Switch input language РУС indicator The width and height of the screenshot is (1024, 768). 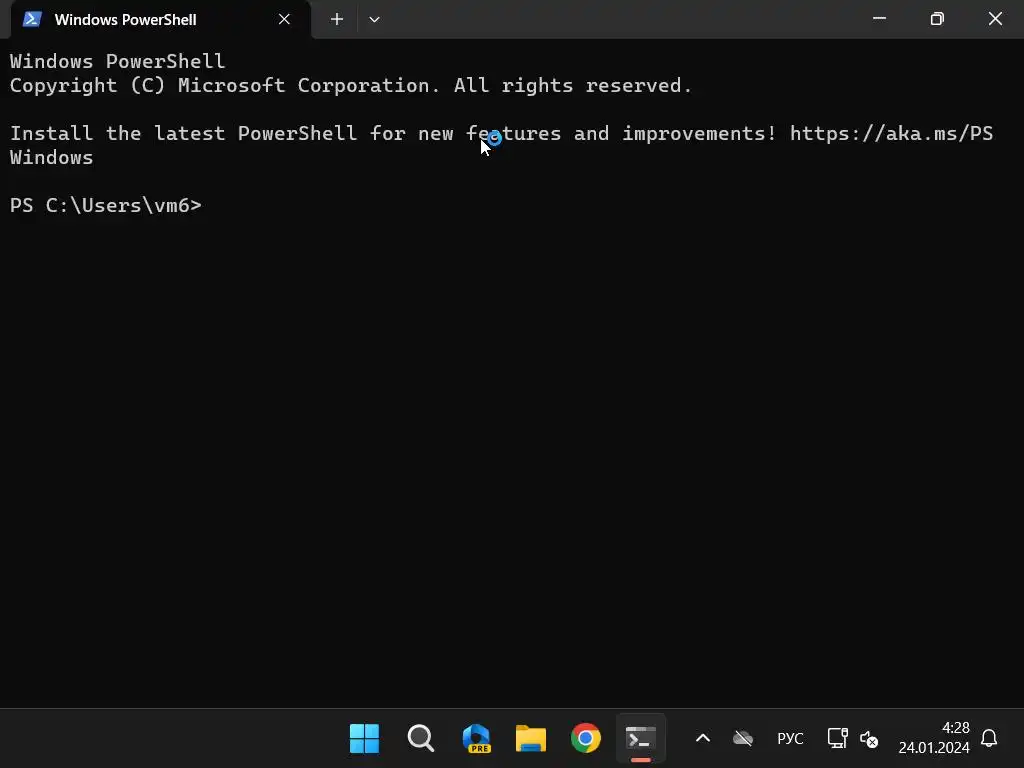point(790,739)
